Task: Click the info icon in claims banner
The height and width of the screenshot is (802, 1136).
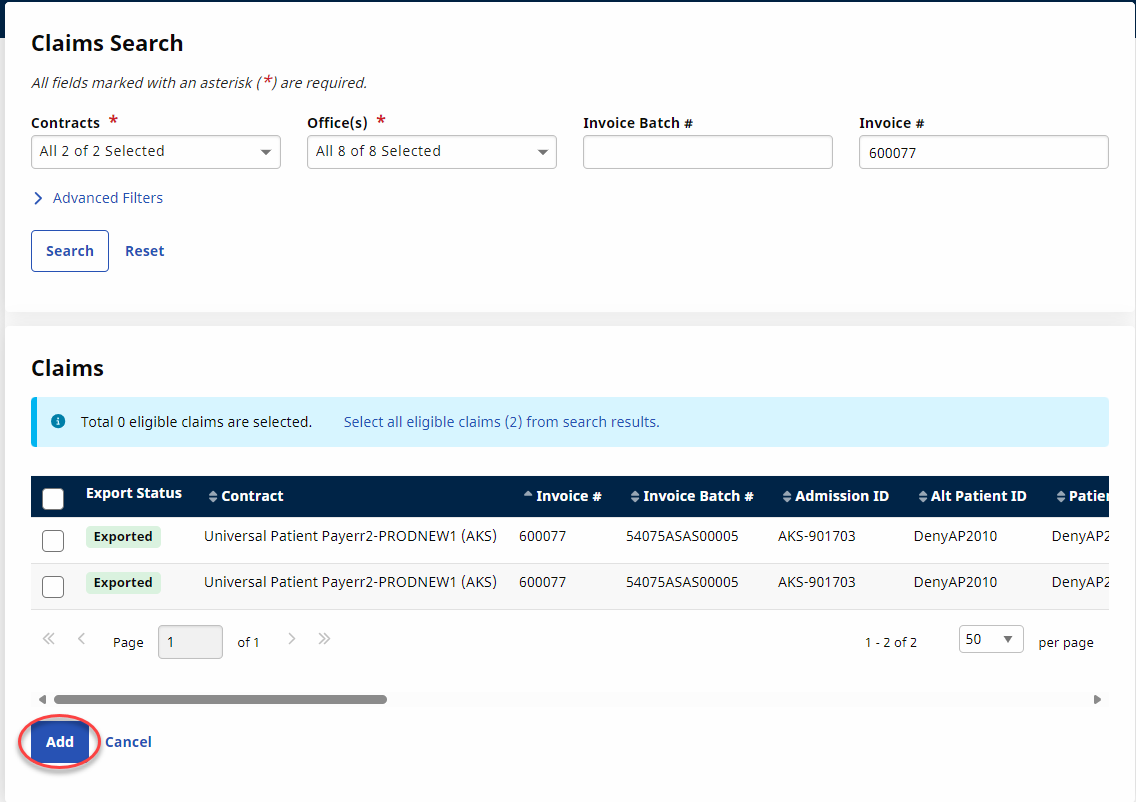Action: pyautogui.click(x=58, y=422)
